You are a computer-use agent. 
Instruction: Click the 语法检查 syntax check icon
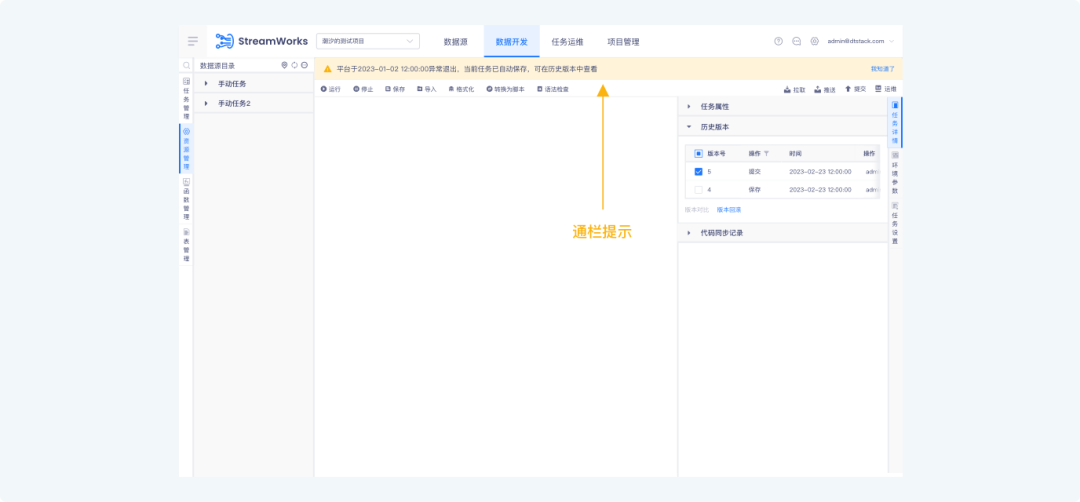540,89
